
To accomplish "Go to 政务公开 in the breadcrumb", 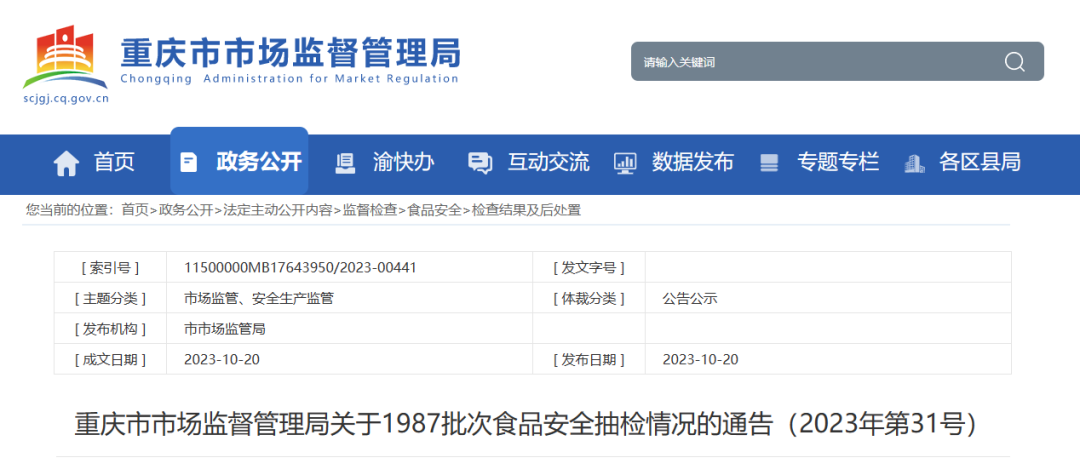I will (x=186, y=210).
